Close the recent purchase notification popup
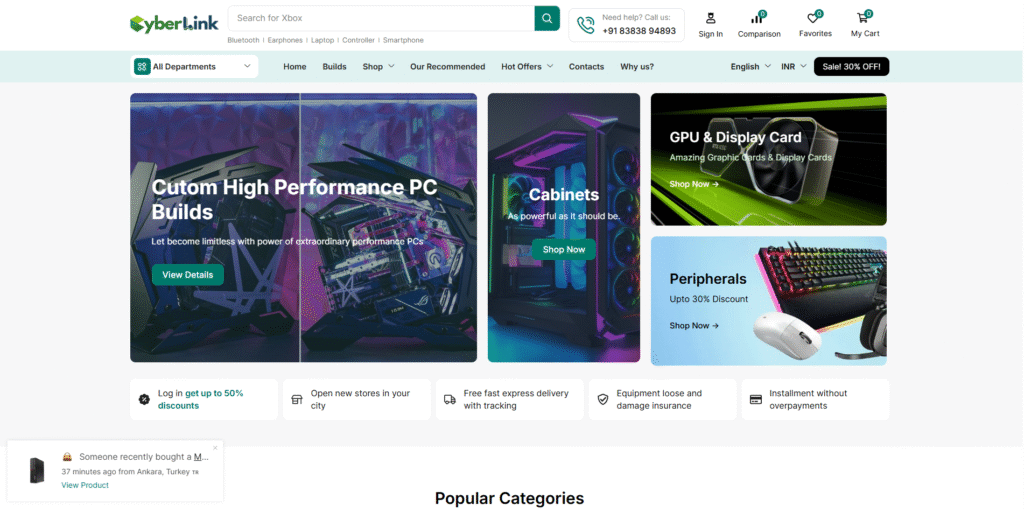The image size is (1024, 512). 215,448
